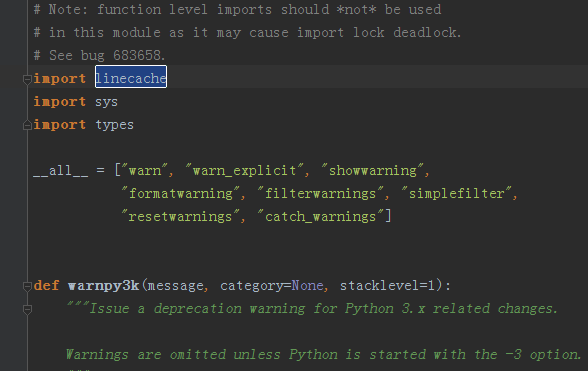Click the warnpy3k function name

104,286
